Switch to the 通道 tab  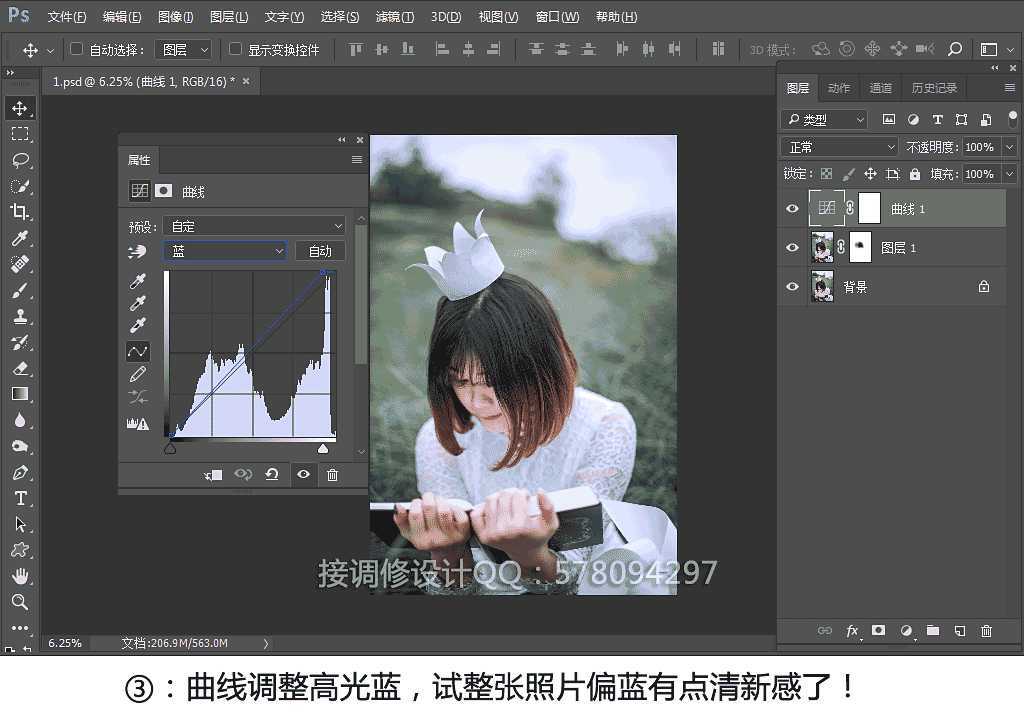tap(880, 87)
